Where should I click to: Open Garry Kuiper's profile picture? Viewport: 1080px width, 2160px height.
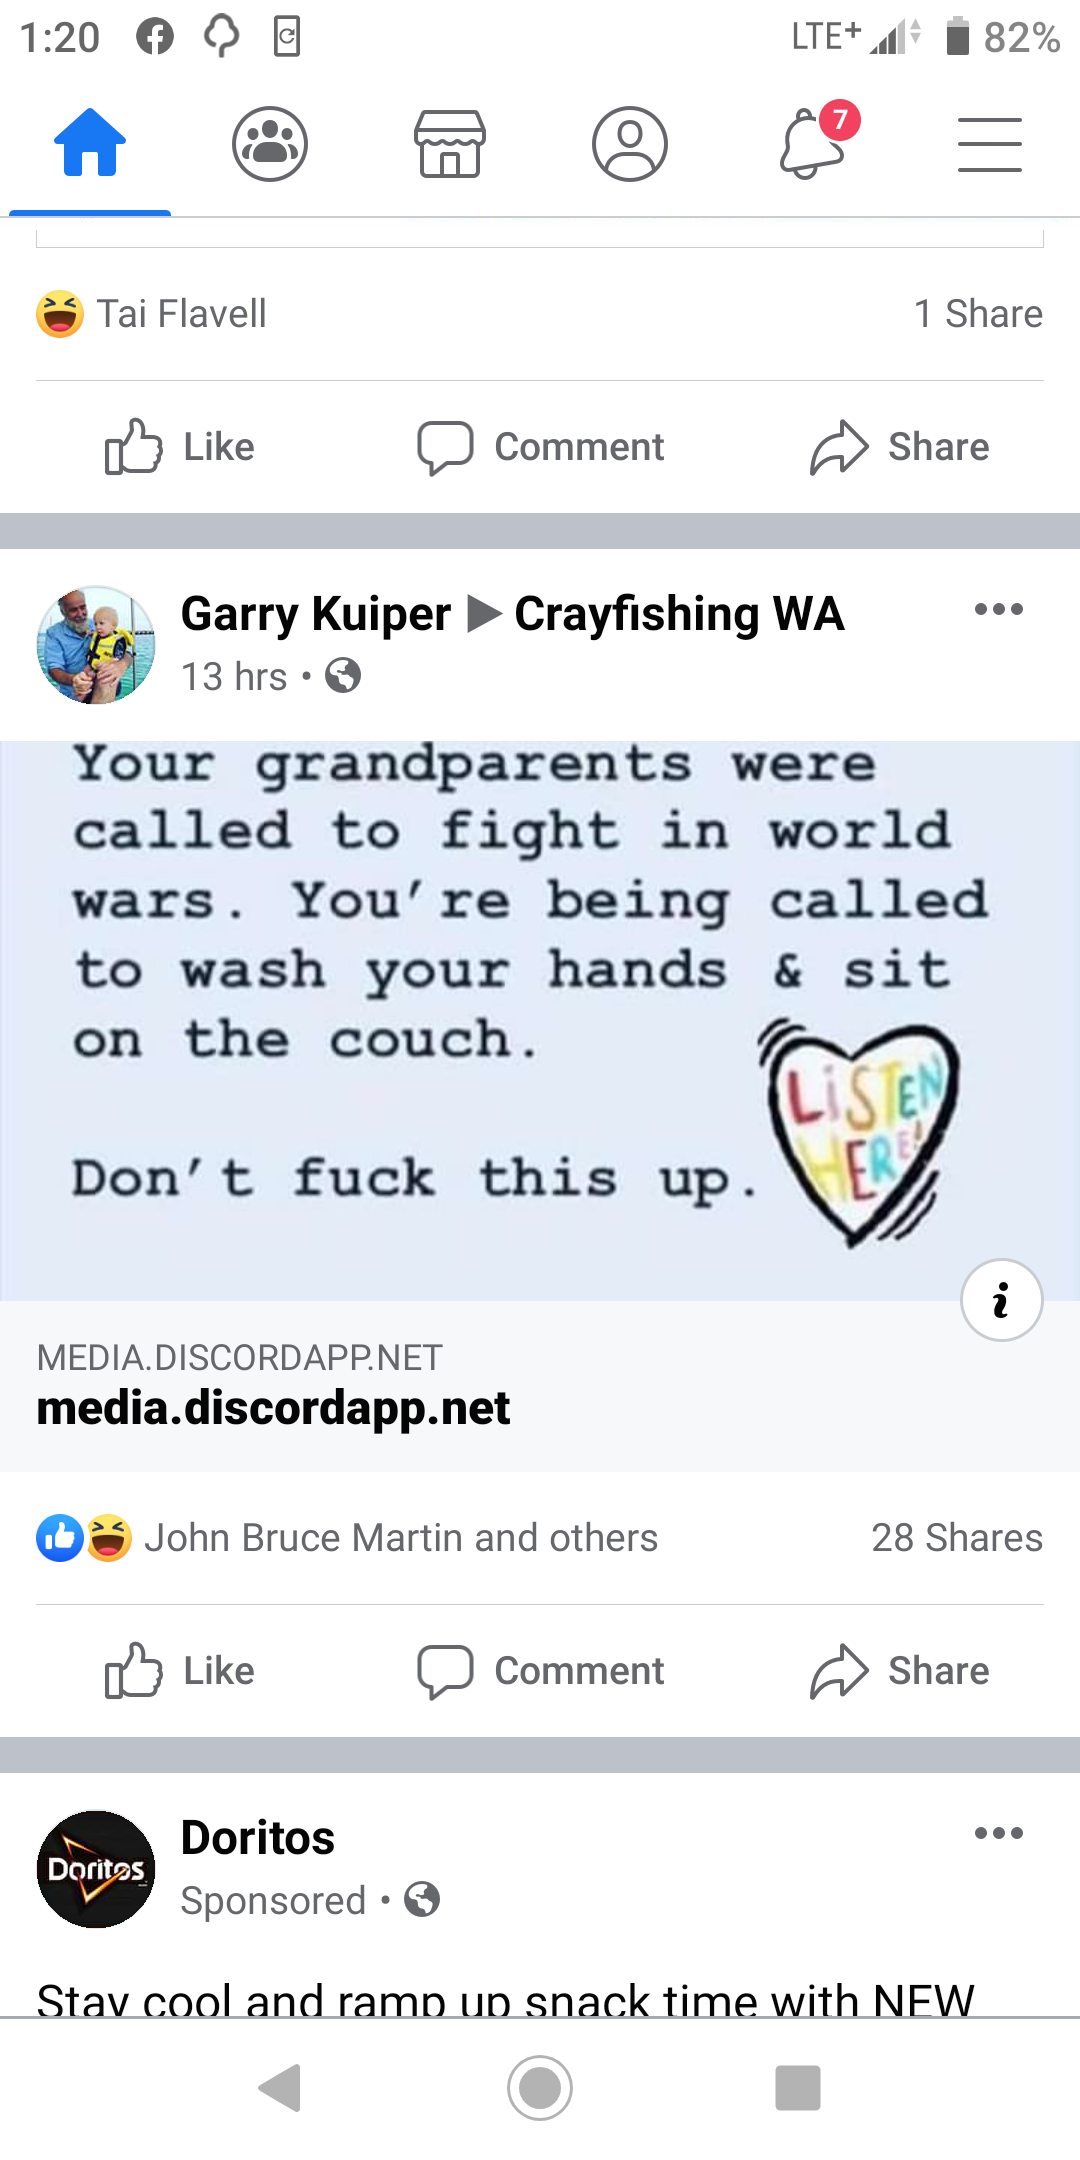(96, 645)
